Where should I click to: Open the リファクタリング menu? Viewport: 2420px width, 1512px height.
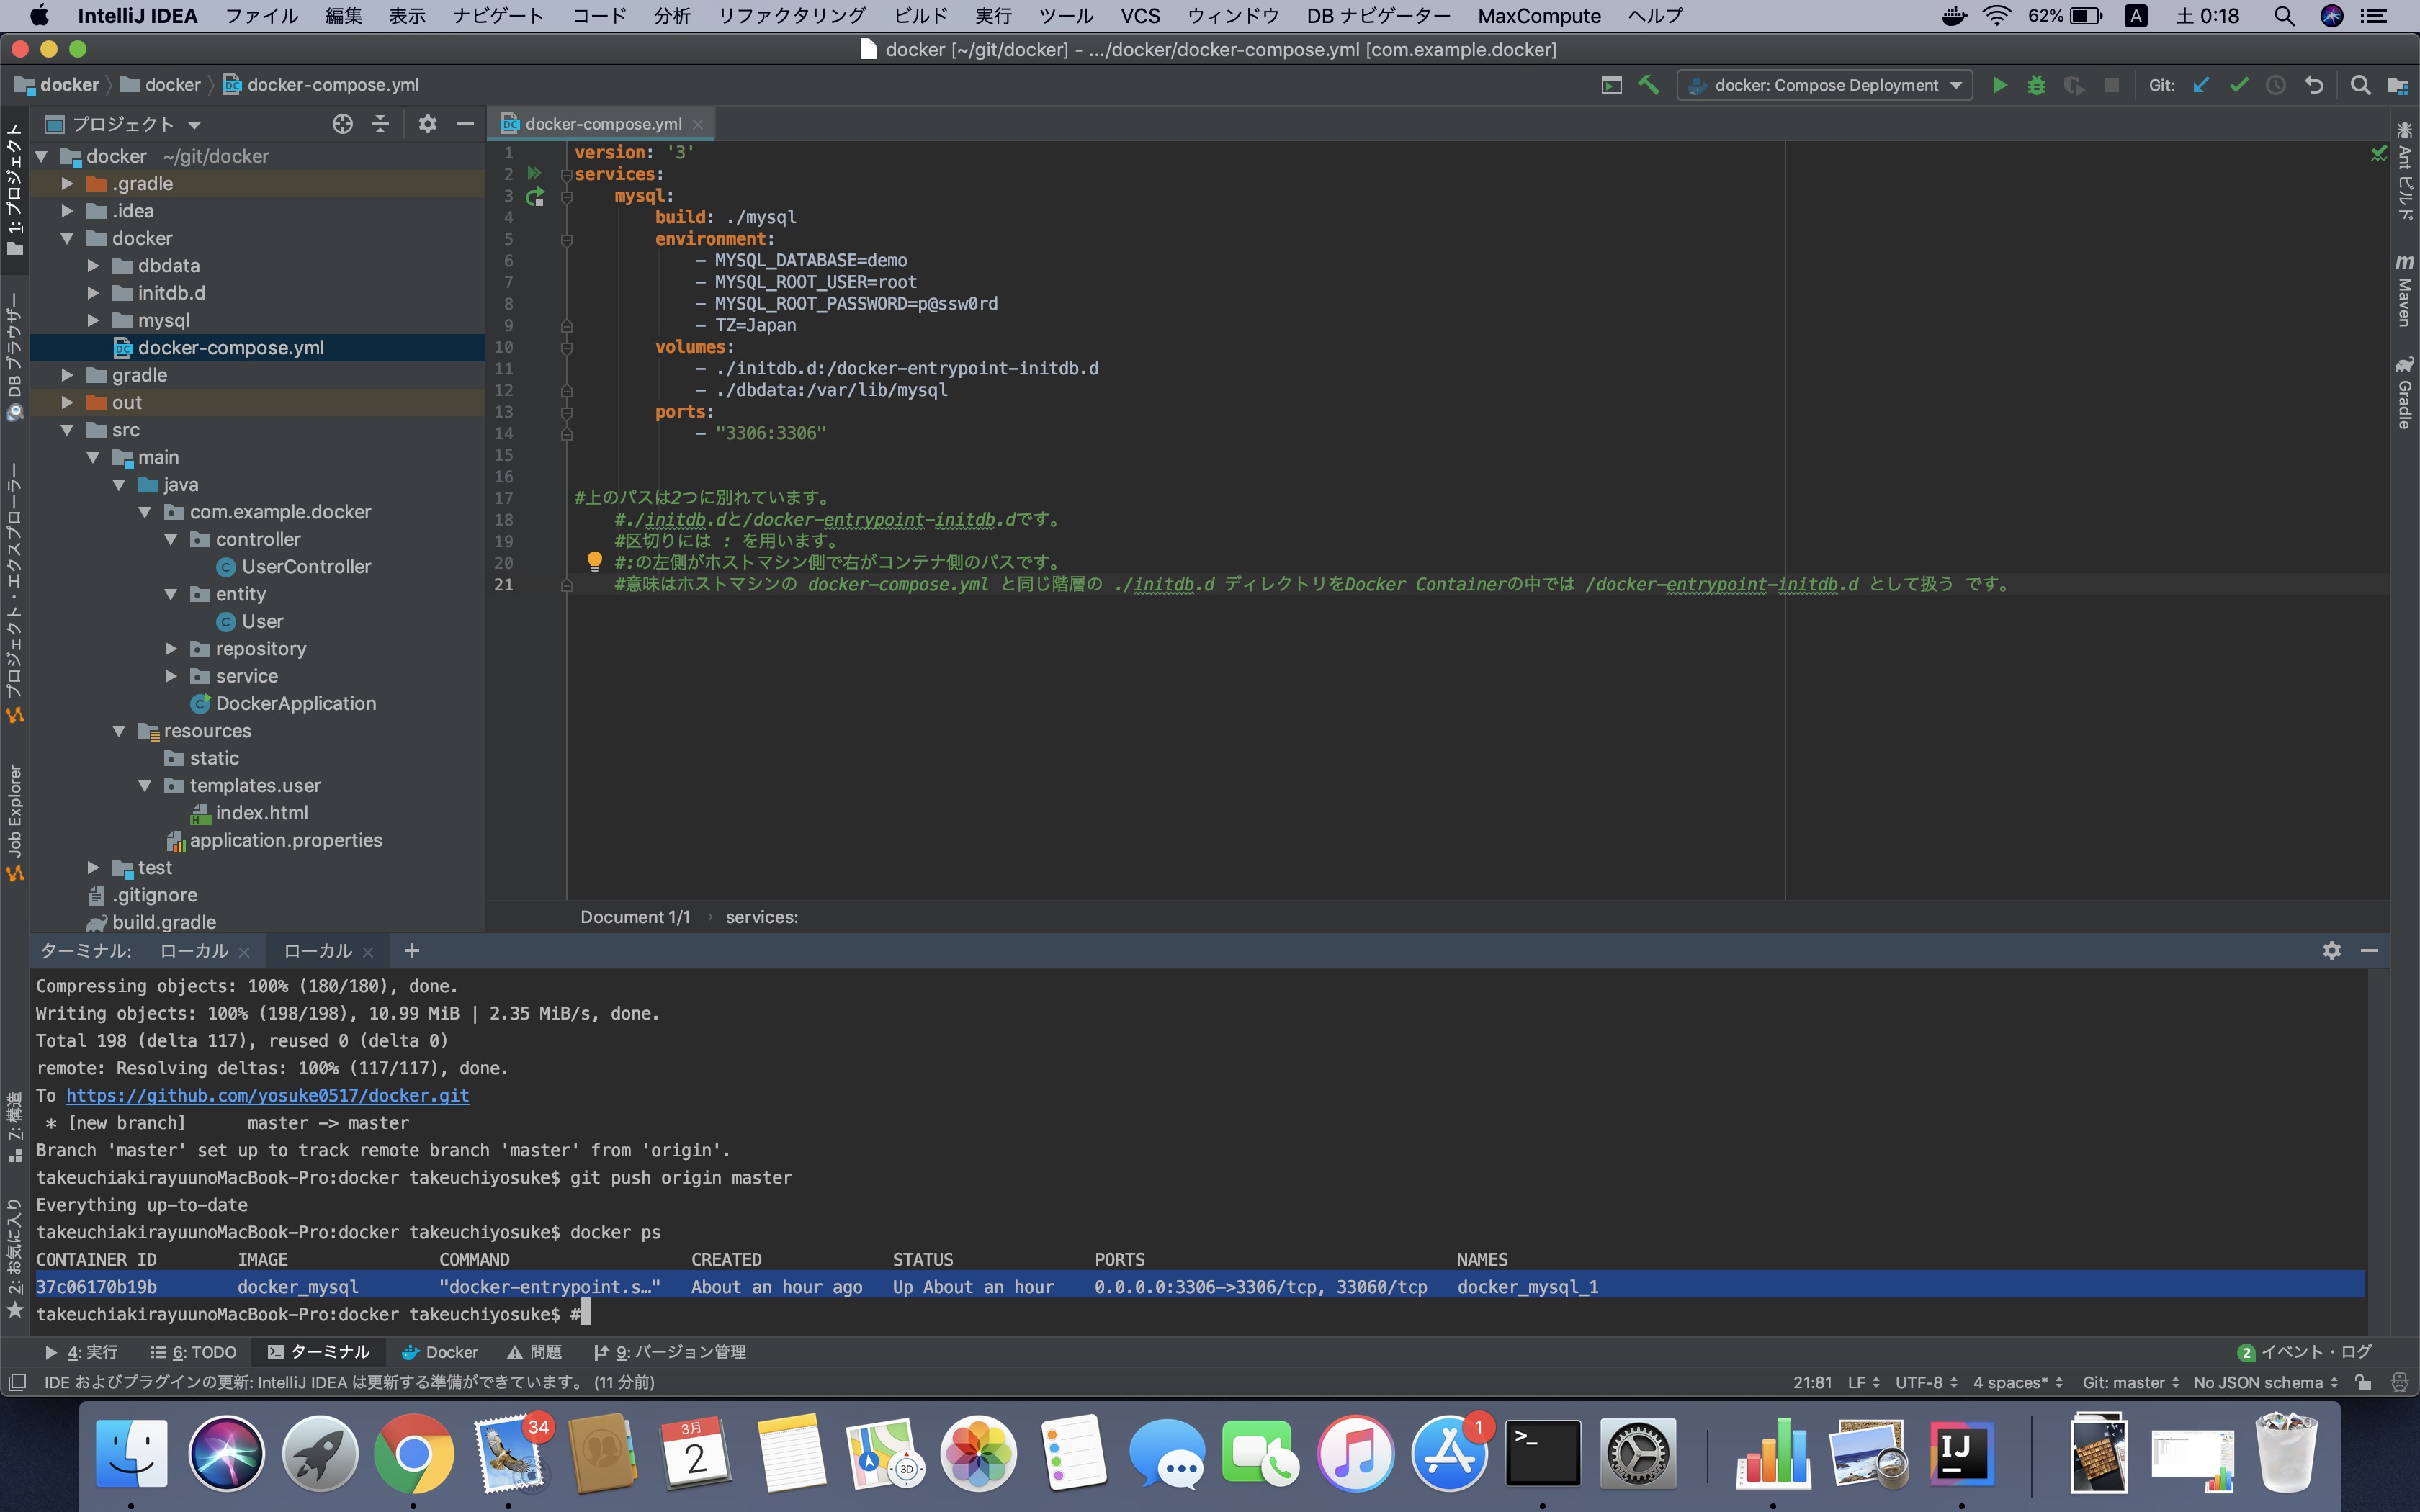(792, 16)
